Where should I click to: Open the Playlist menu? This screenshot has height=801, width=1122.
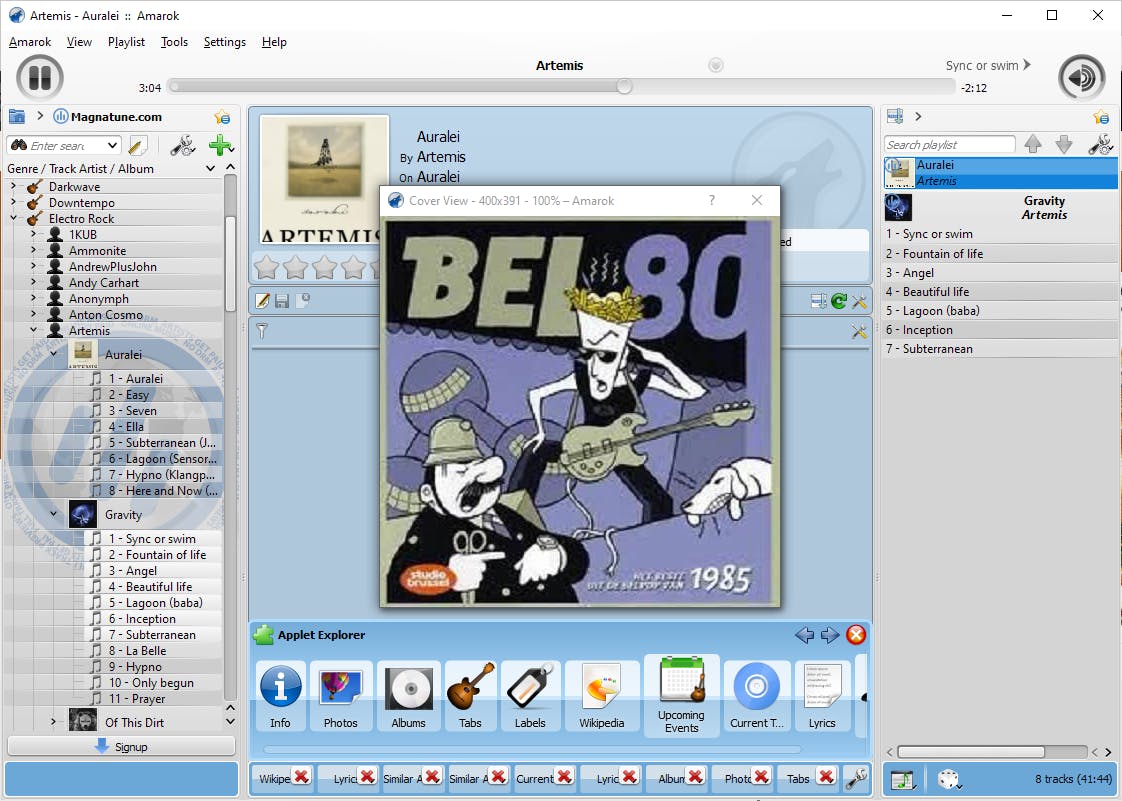[126, 42]
